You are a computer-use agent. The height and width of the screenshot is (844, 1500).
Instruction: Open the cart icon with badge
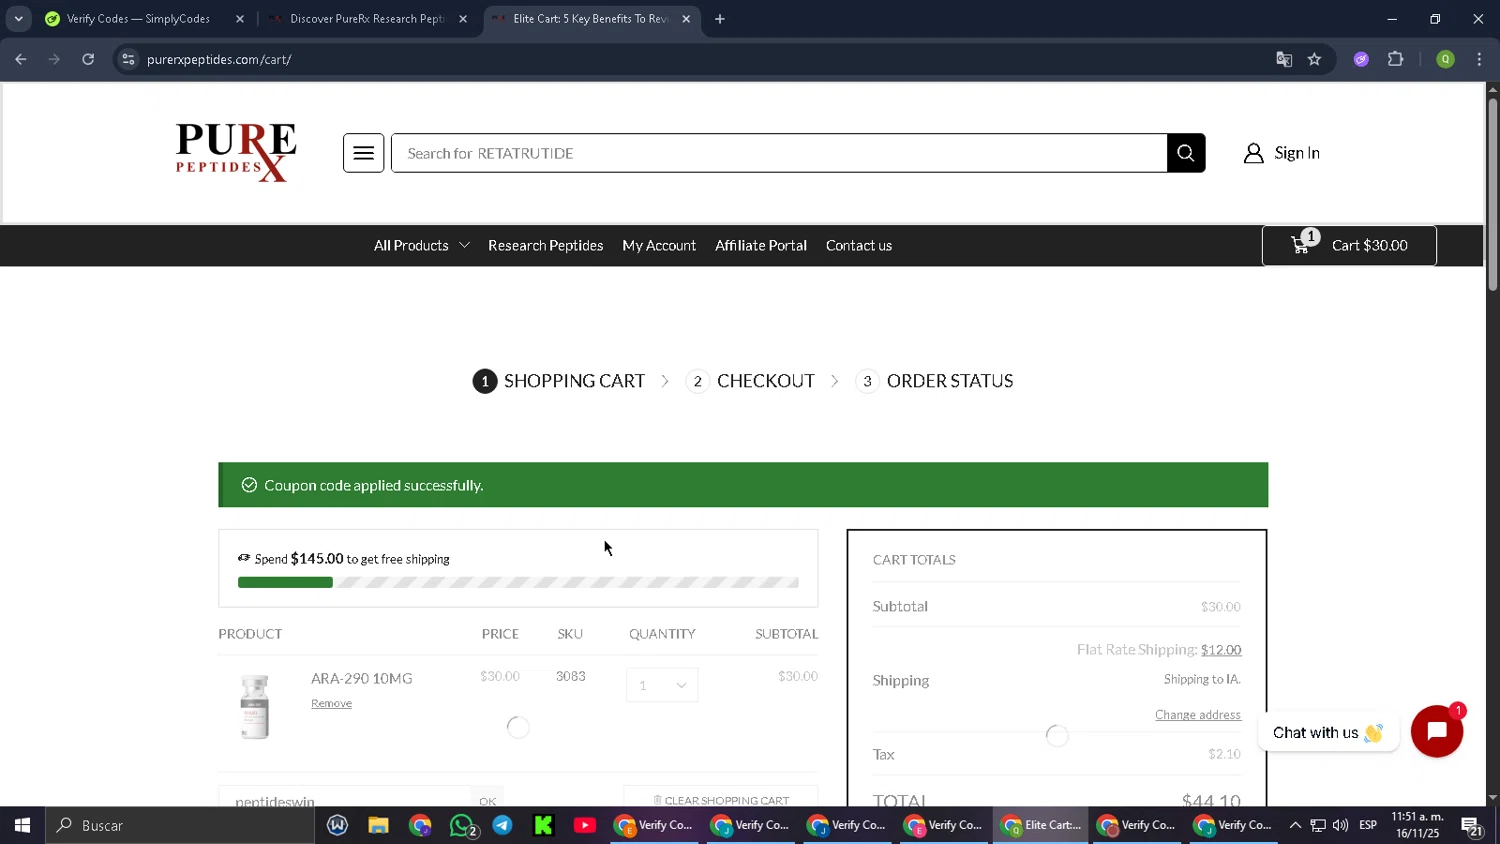coord(1303,244)
